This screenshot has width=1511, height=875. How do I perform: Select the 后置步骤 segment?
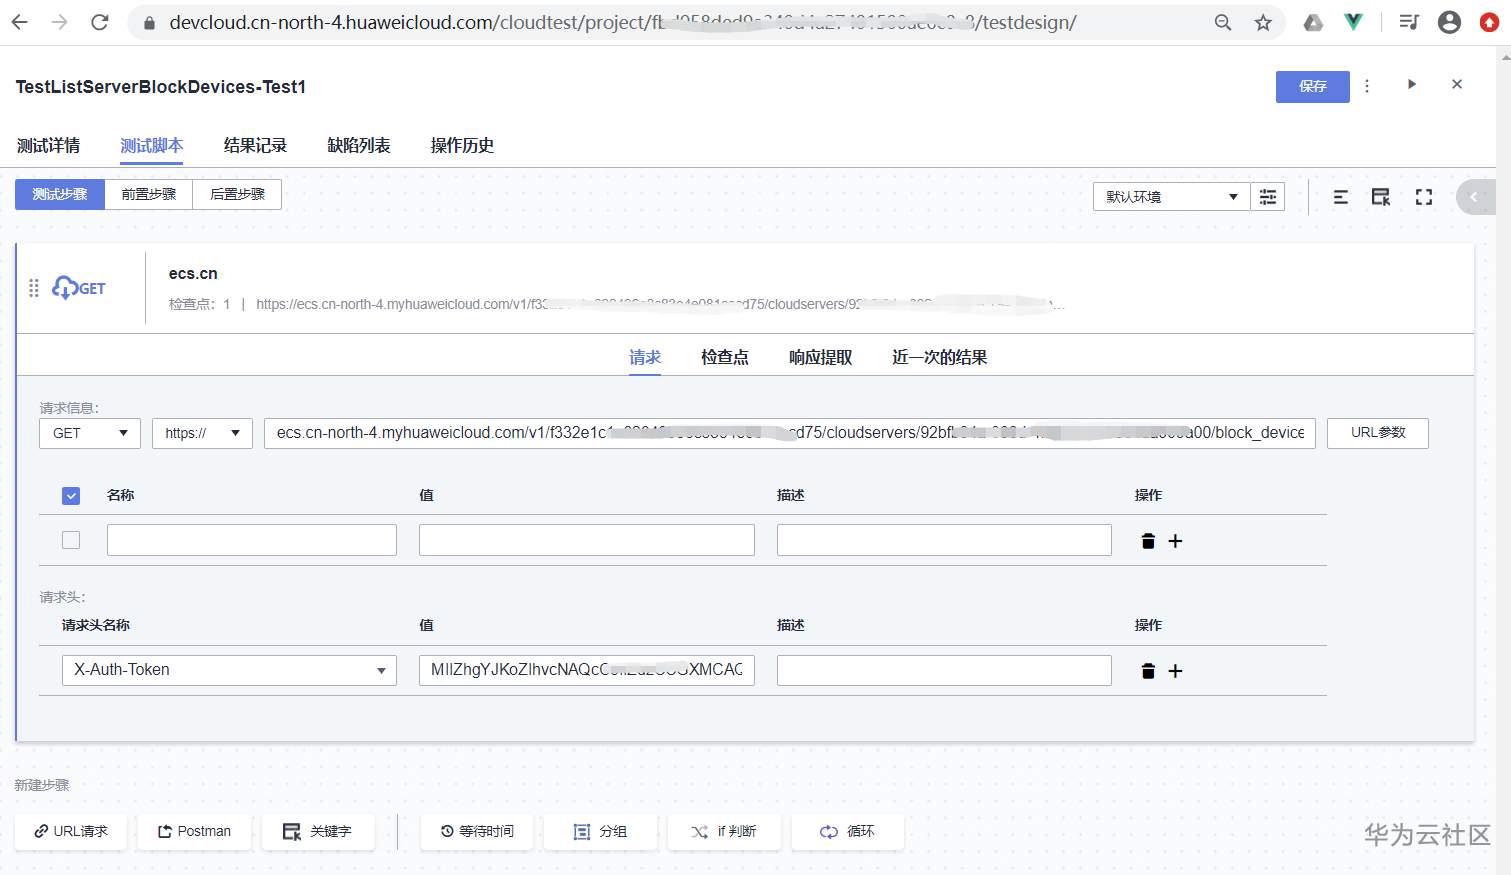[x=237, y=194]
